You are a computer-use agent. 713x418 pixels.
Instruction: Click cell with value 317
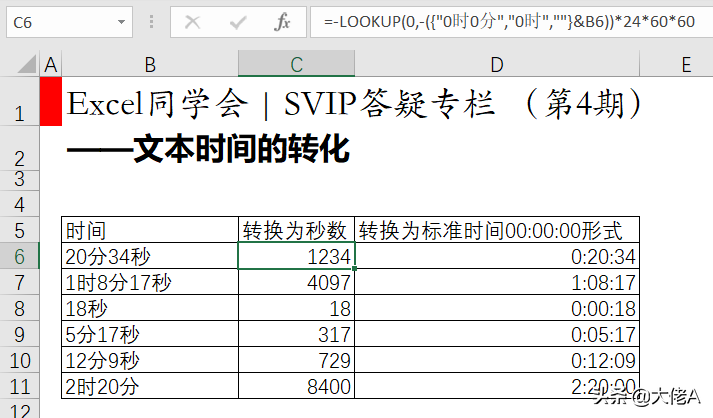pyautogui.click(x=296, y=333)
